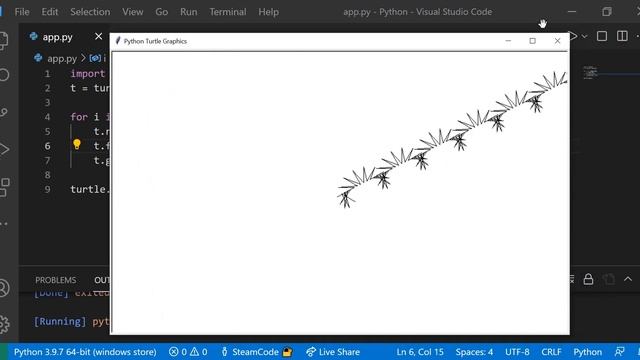
Task: Switch to the OUTPUT panel tab
Action: point(102,280)
